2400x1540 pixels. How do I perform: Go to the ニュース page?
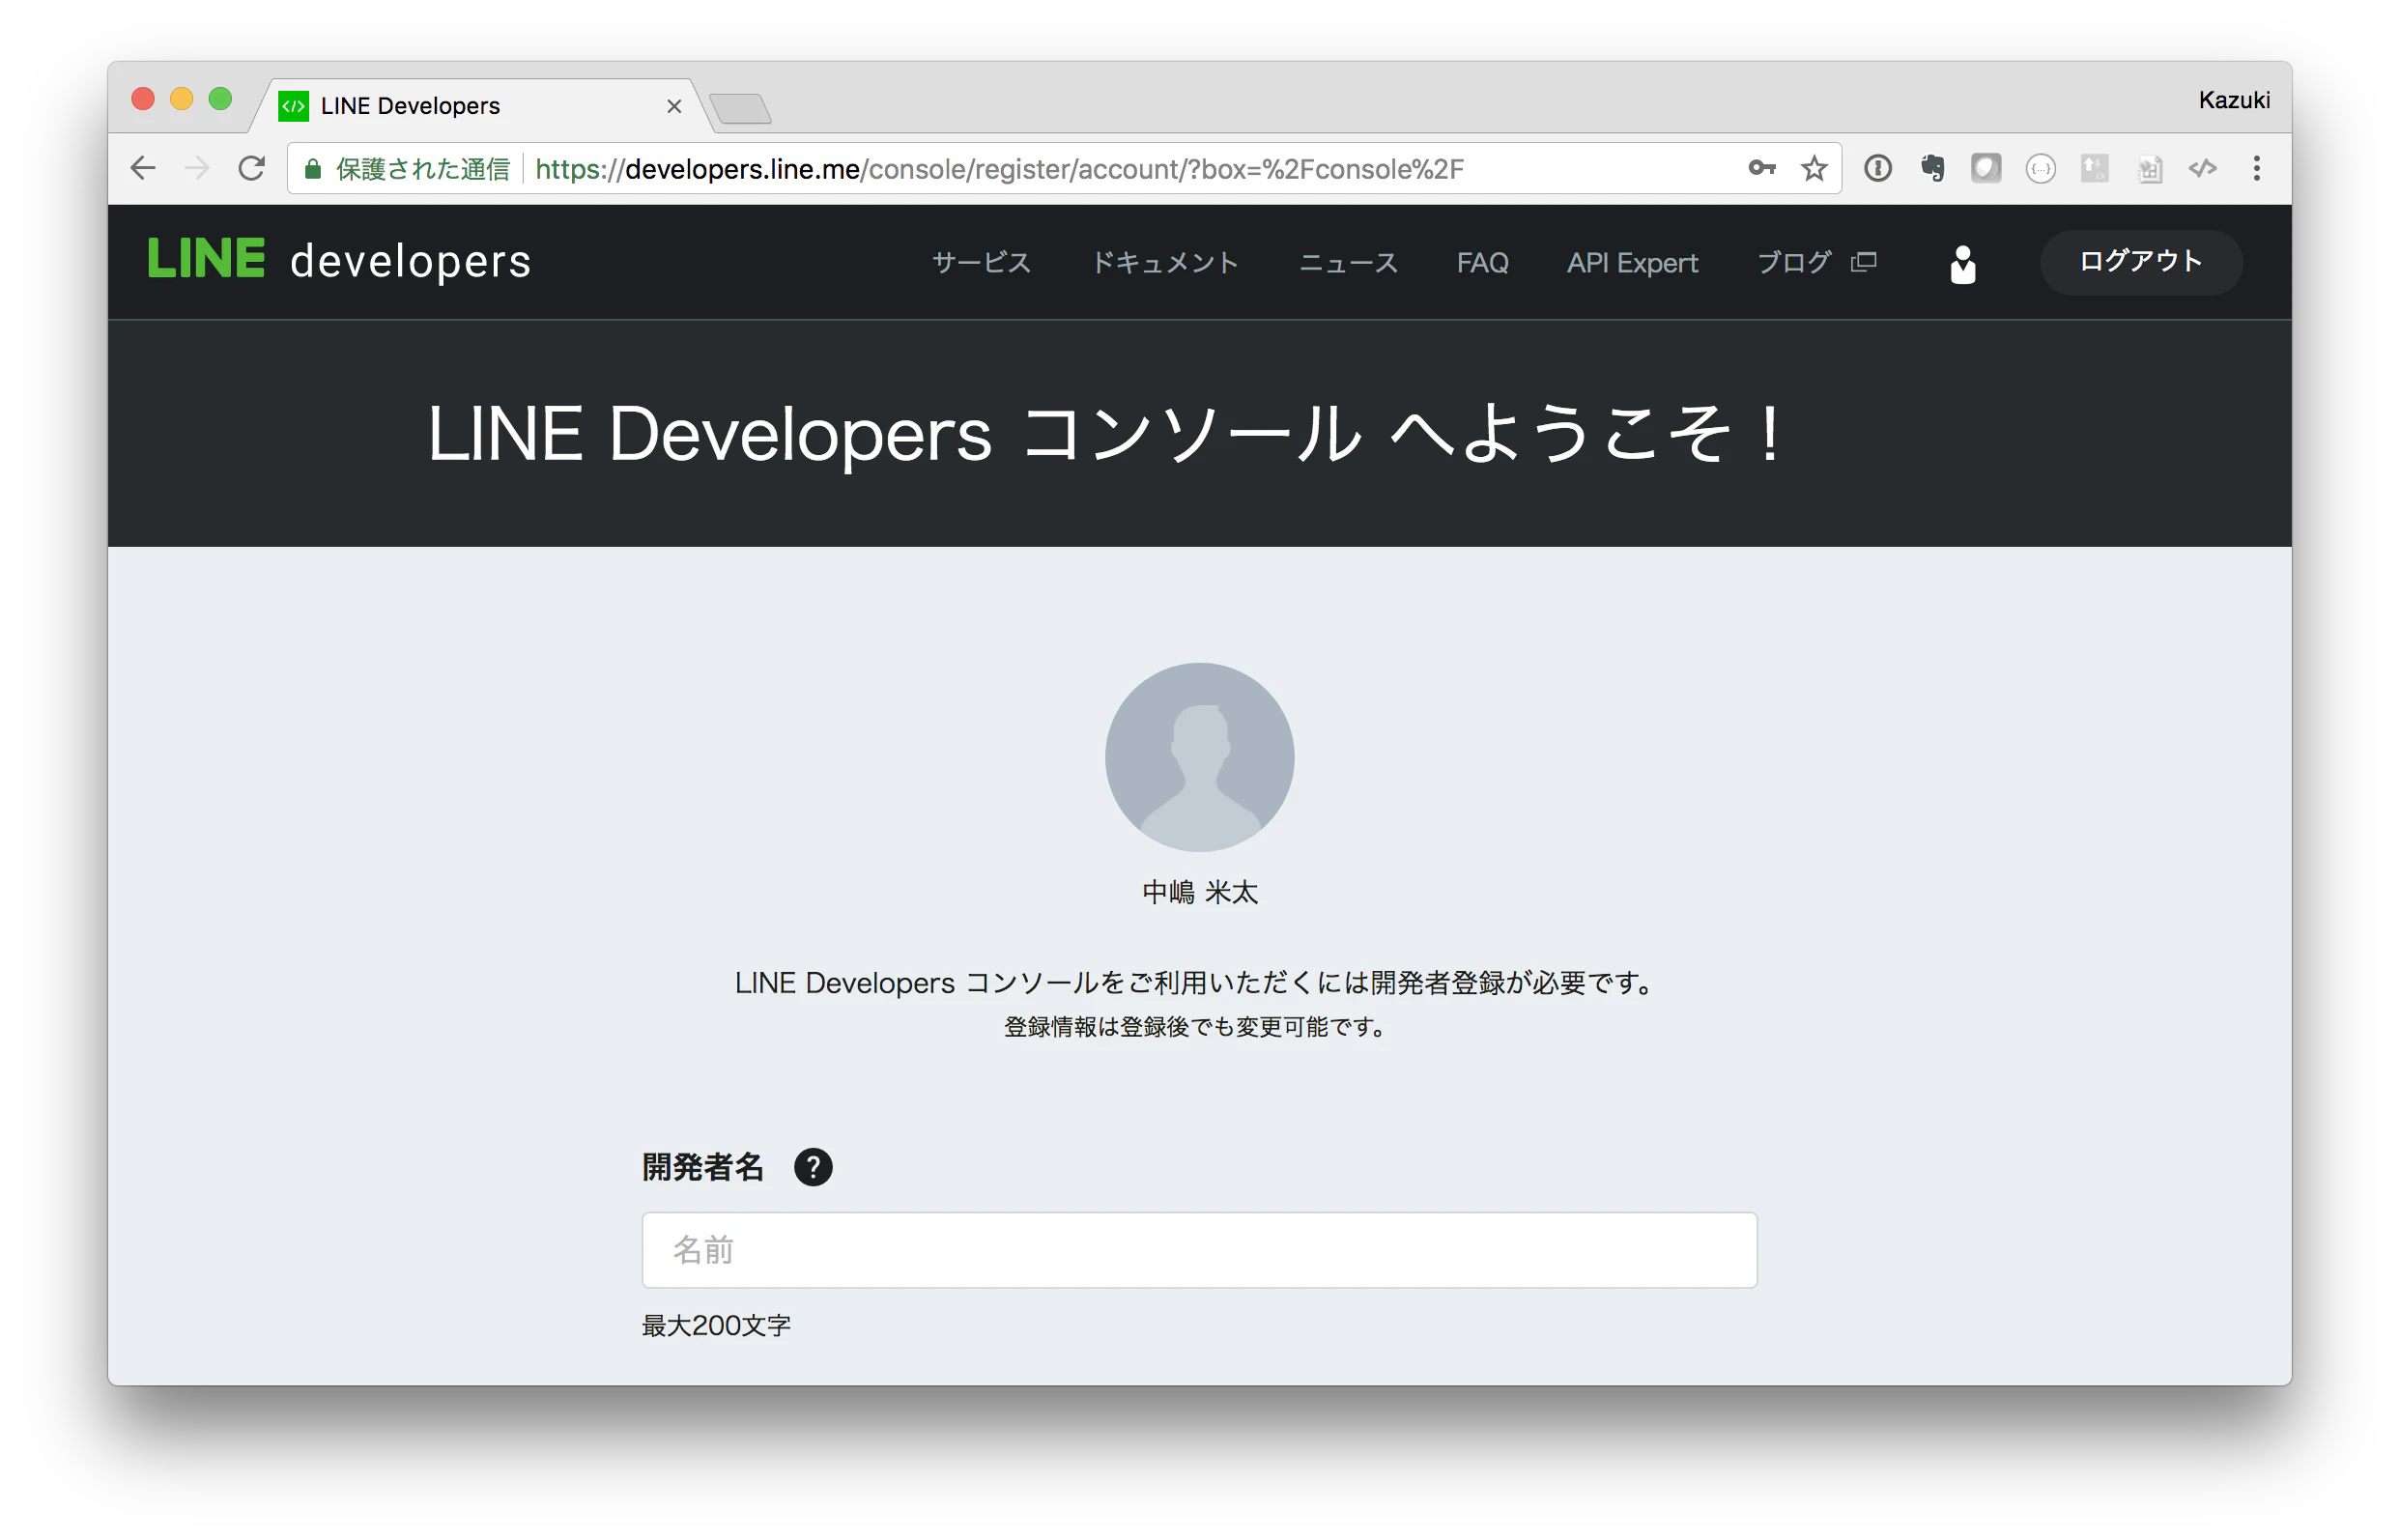pos(1348,262)
